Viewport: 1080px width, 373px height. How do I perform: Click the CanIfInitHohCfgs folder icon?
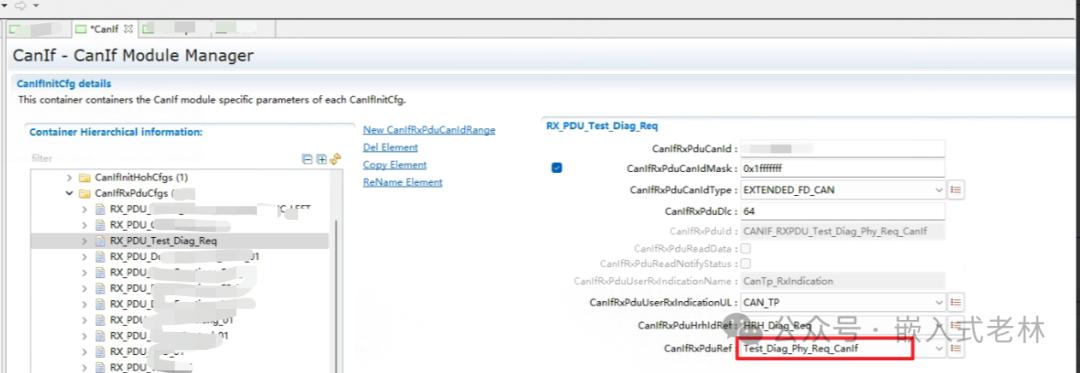(x=85, y=178)
